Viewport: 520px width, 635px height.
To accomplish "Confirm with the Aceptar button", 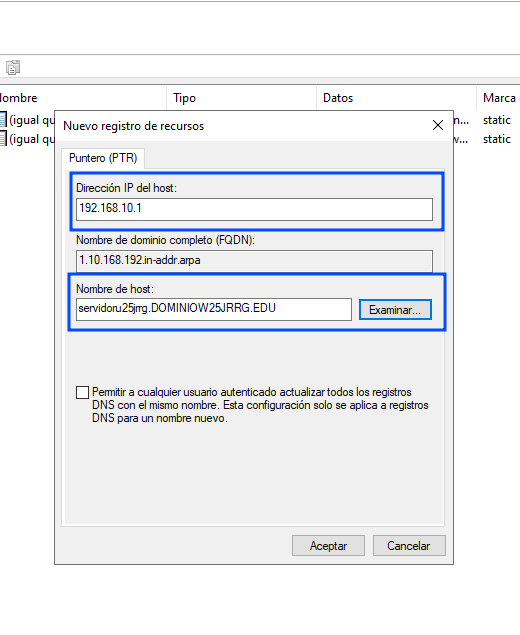I will (x=328, y=546).
